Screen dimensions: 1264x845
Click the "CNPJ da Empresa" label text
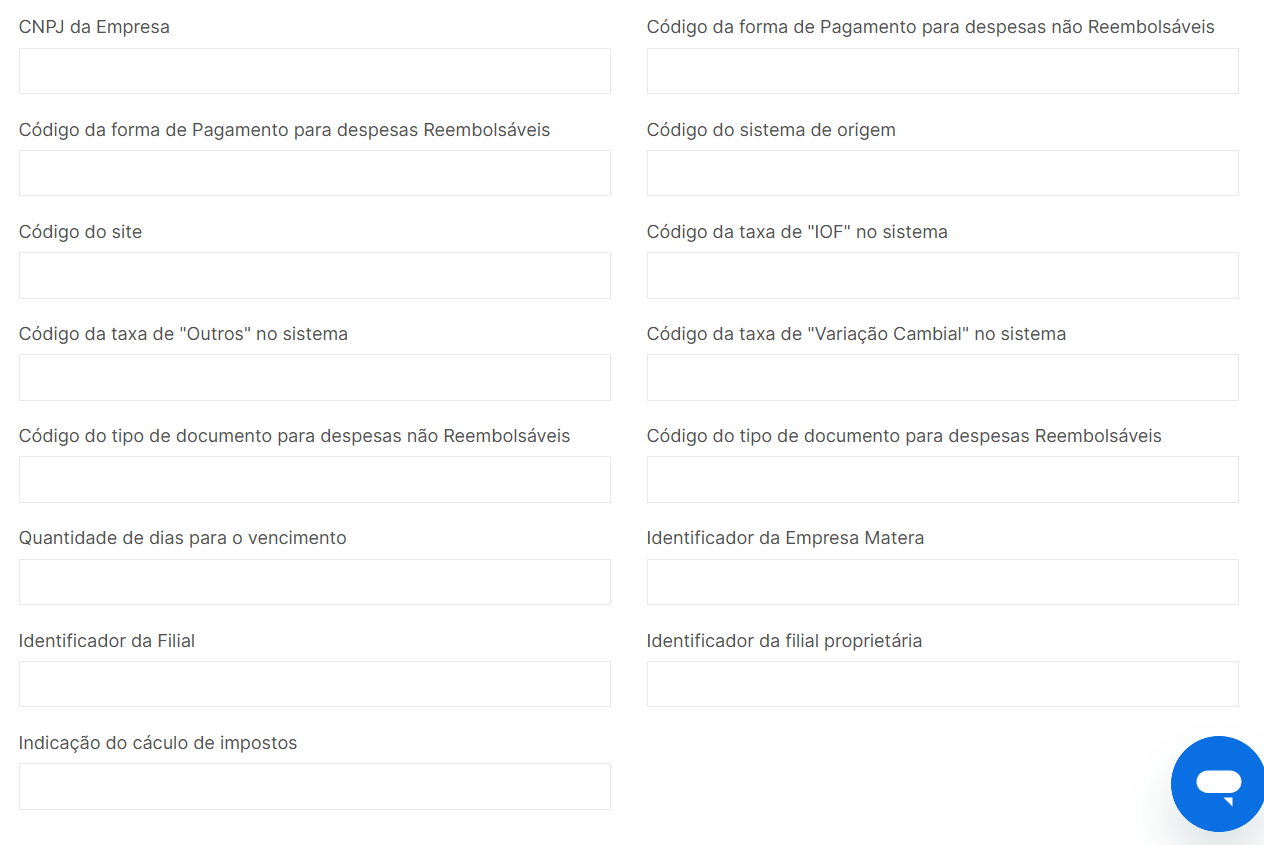click(94, 27)
